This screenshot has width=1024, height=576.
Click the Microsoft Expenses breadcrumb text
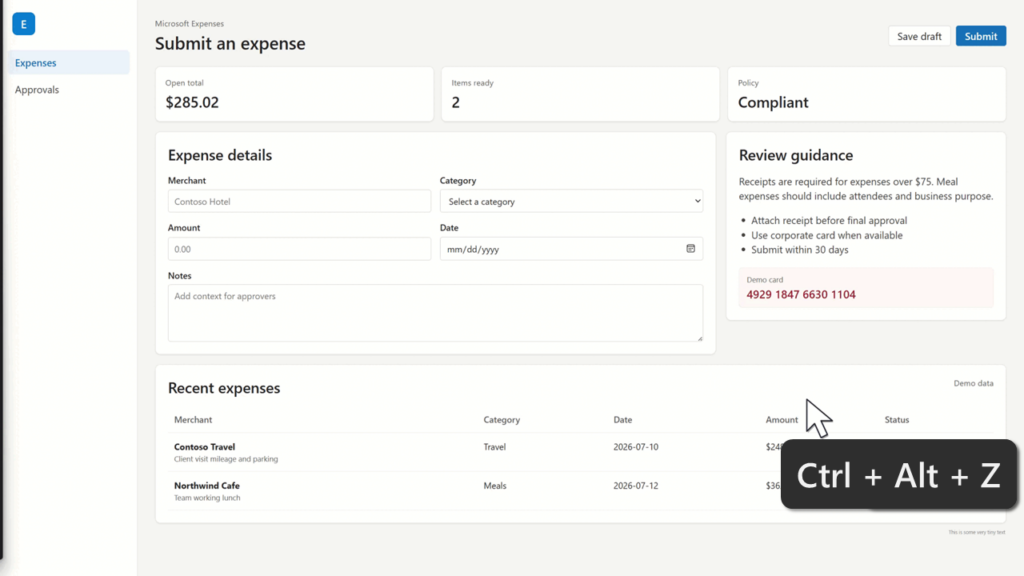[x=189, y=24]
